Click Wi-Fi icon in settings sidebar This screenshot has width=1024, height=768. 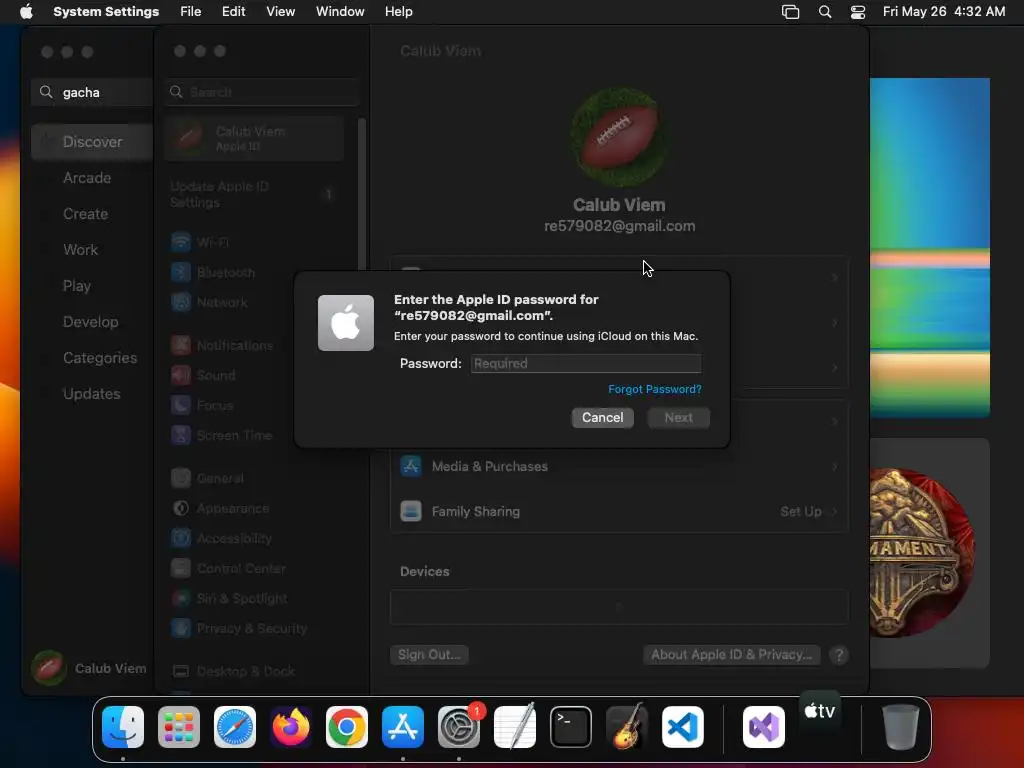(x=181, y=242)
